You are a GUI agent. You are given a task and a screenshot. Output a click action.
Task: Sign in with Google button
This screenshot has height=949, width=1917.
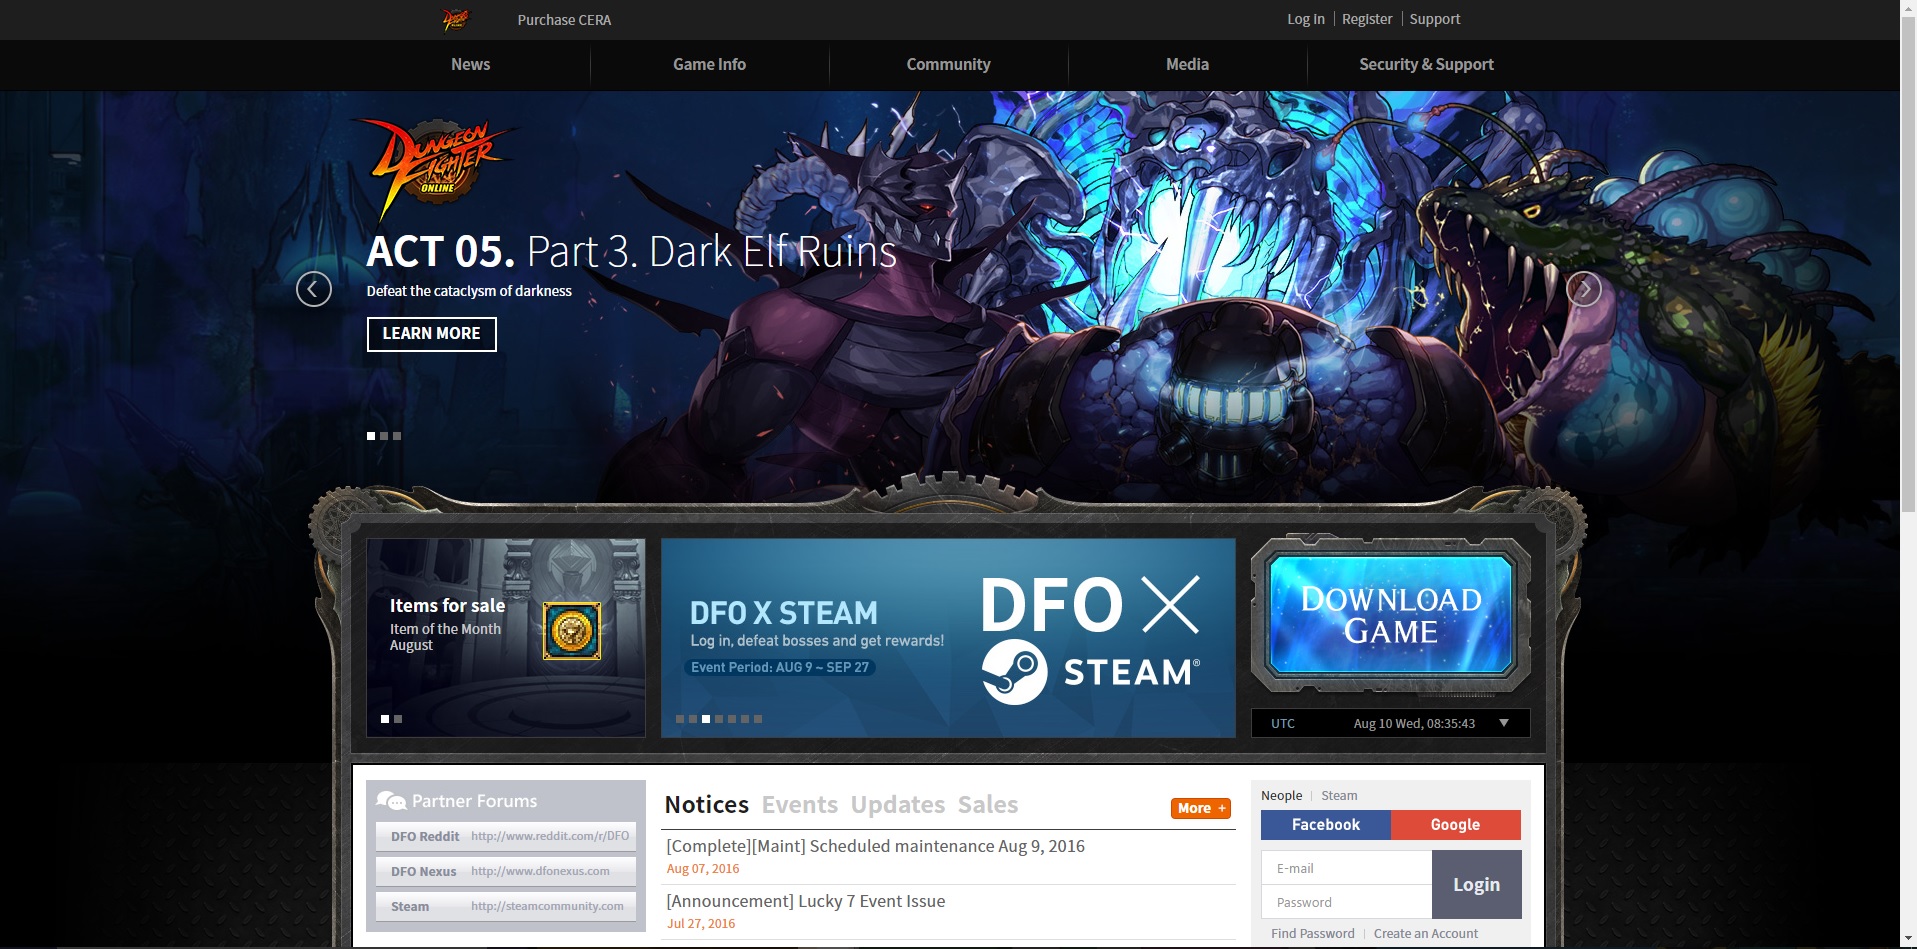point(1455,825)
